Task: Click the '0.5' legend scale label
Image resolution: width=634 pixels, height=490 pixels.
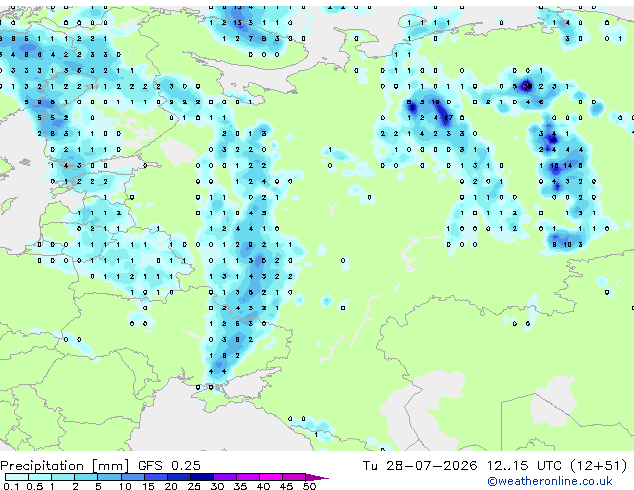Action: coord(34,486)
